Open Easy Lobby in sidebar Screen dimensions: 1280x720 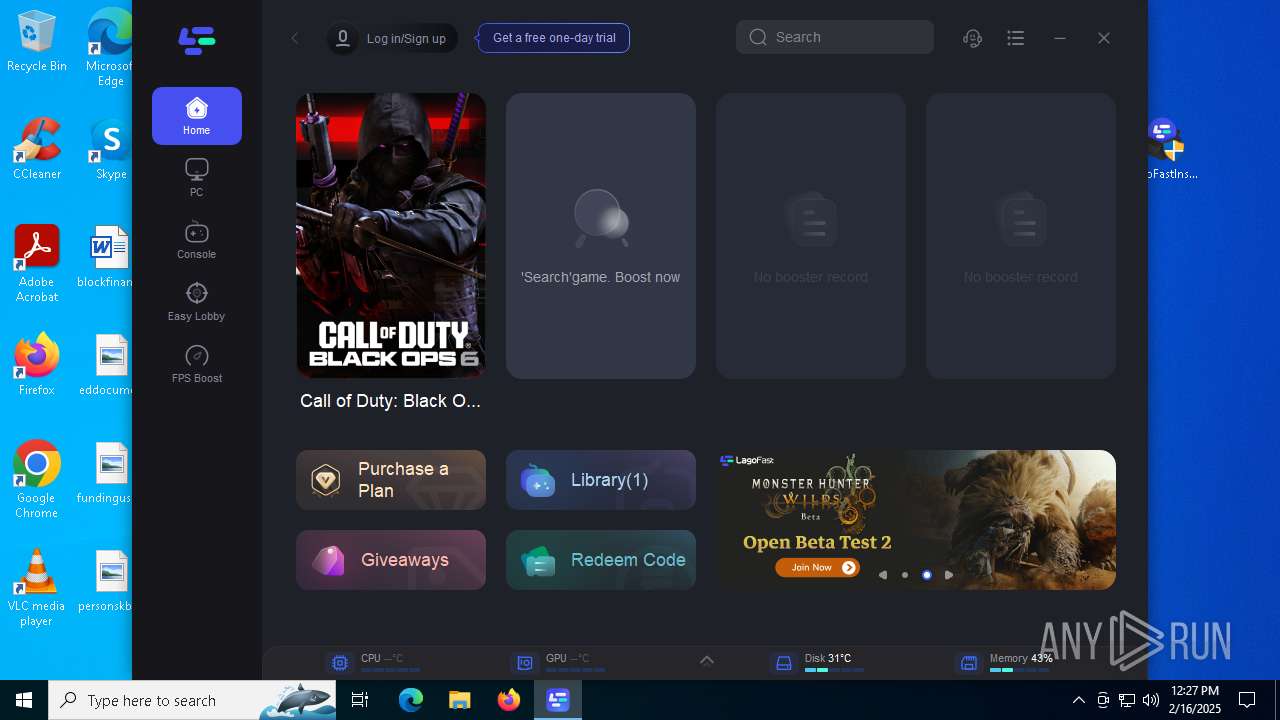pos(197,302)
